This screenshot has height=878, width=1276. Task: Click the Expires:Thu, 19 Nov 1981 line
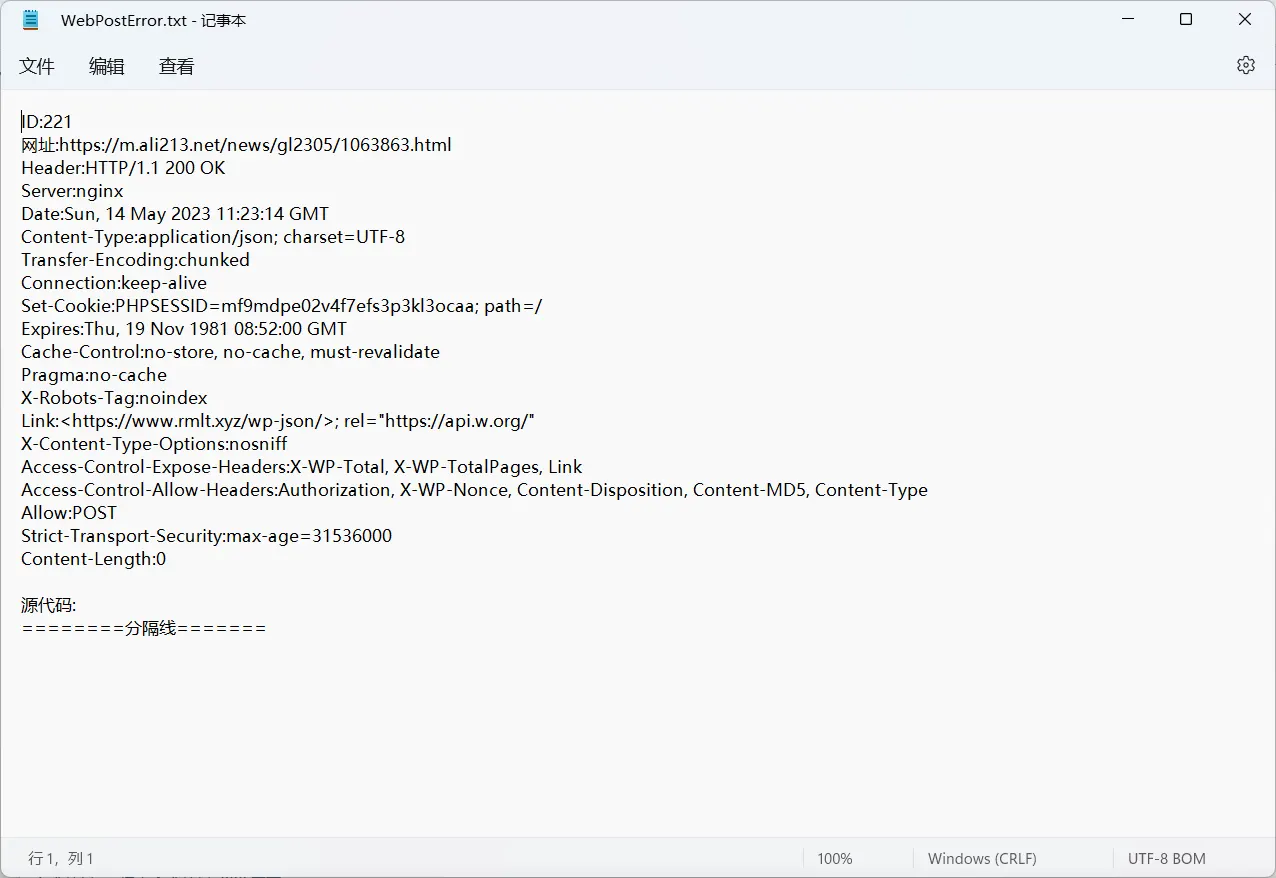pyautogui.click(x=184, y=329)
